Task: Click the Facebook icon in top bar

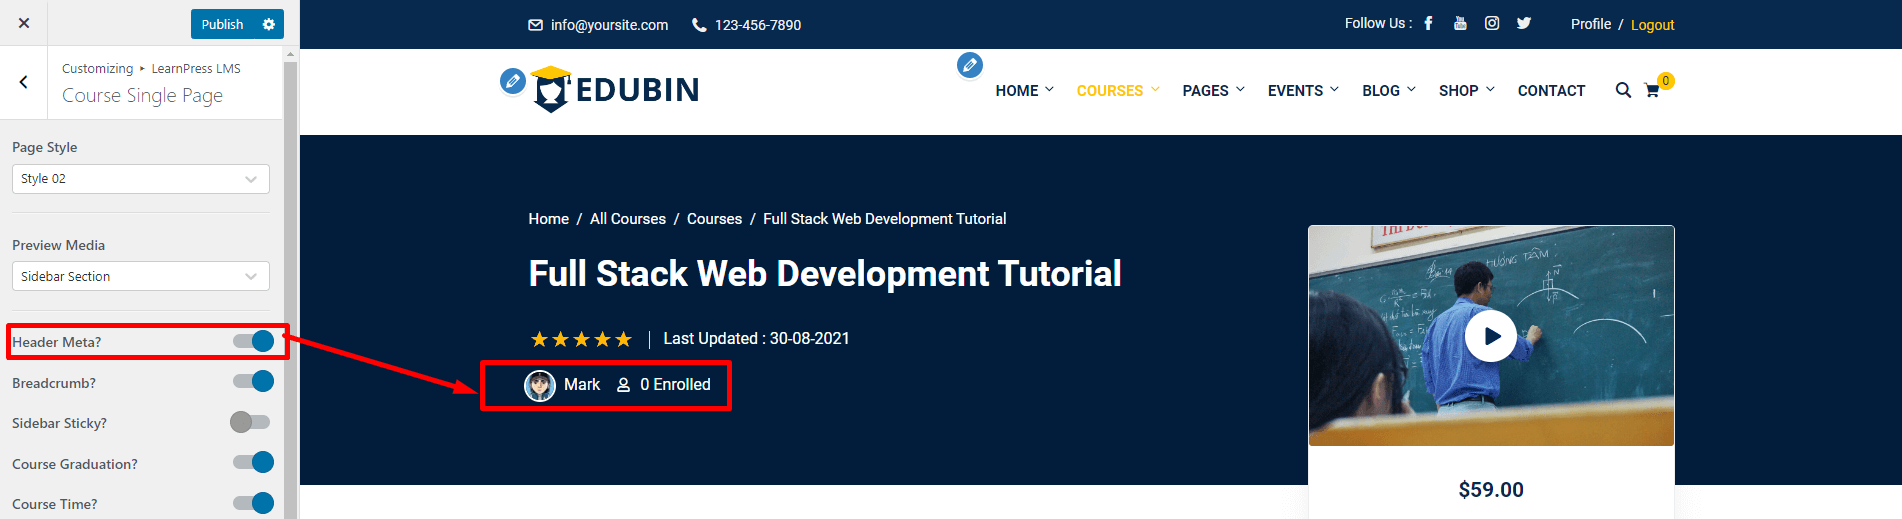Action: pyautogui.click(x=1428, y=23)
